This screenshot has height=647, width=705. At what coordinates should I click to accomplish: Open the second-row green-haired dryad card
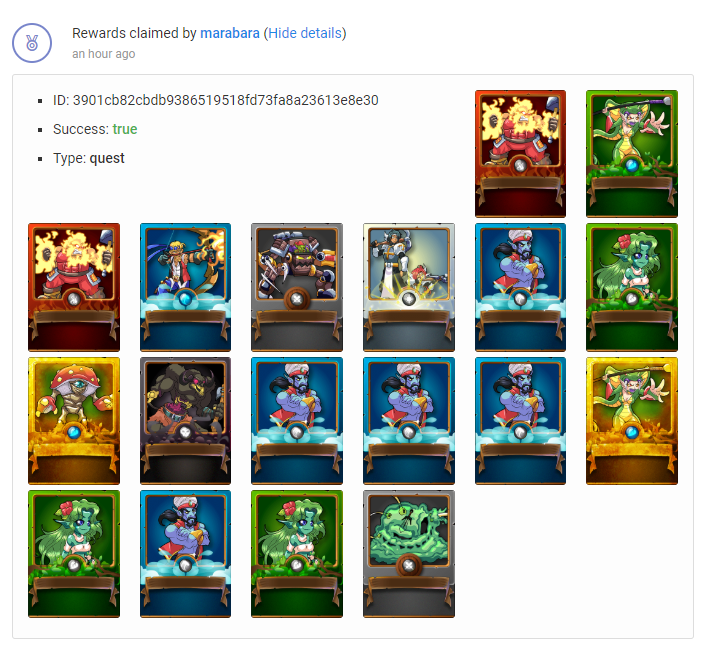[632, 287]
